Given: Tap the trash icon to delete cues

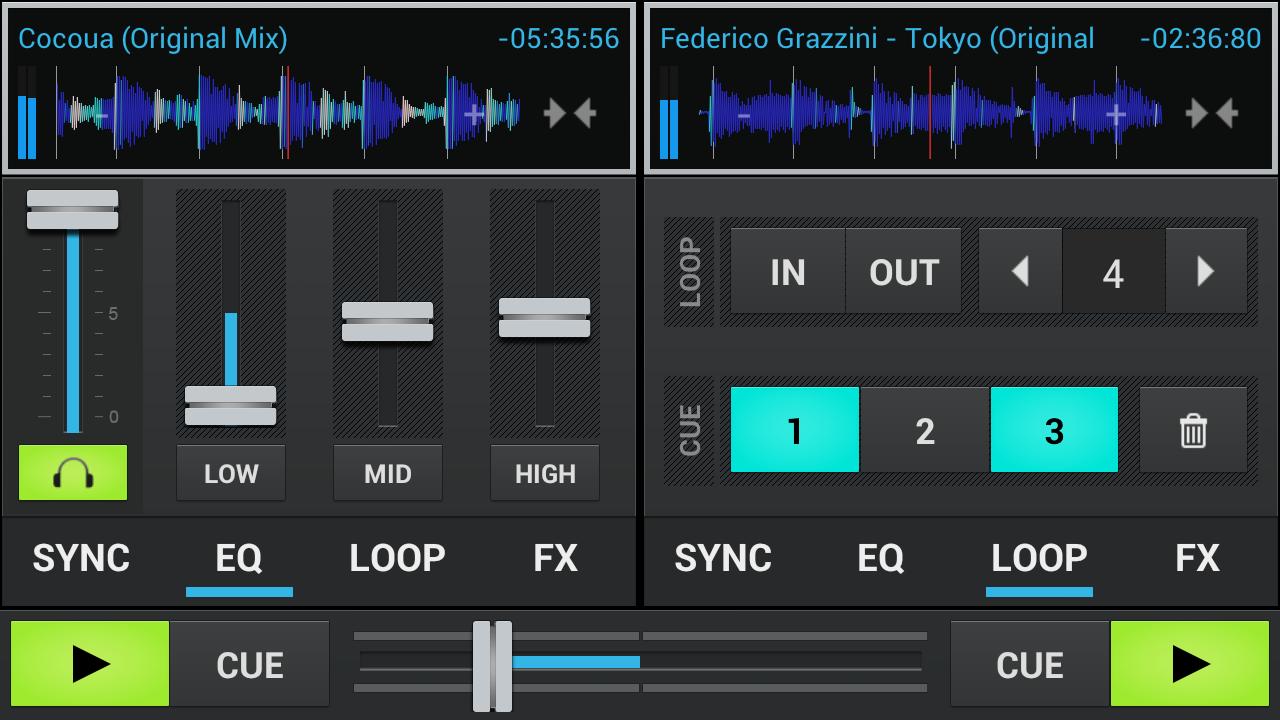Looking at the screenshot, I should tap(1193, 430).
